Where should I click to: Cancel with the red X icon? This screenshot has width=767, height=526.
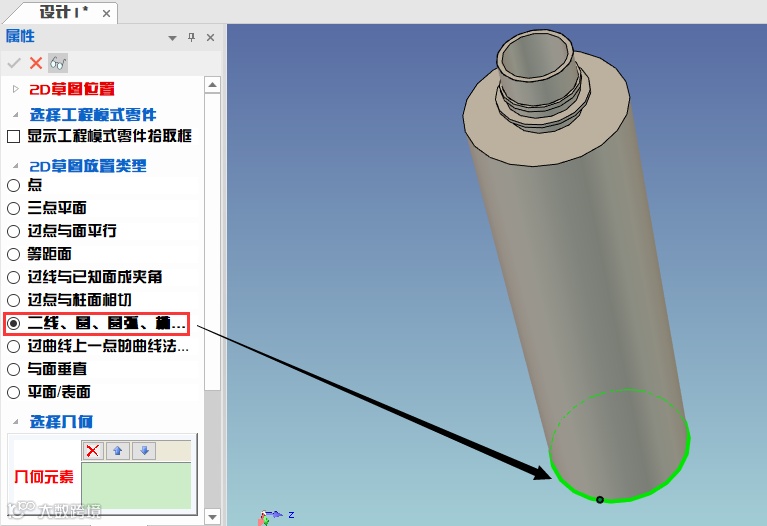36,63
